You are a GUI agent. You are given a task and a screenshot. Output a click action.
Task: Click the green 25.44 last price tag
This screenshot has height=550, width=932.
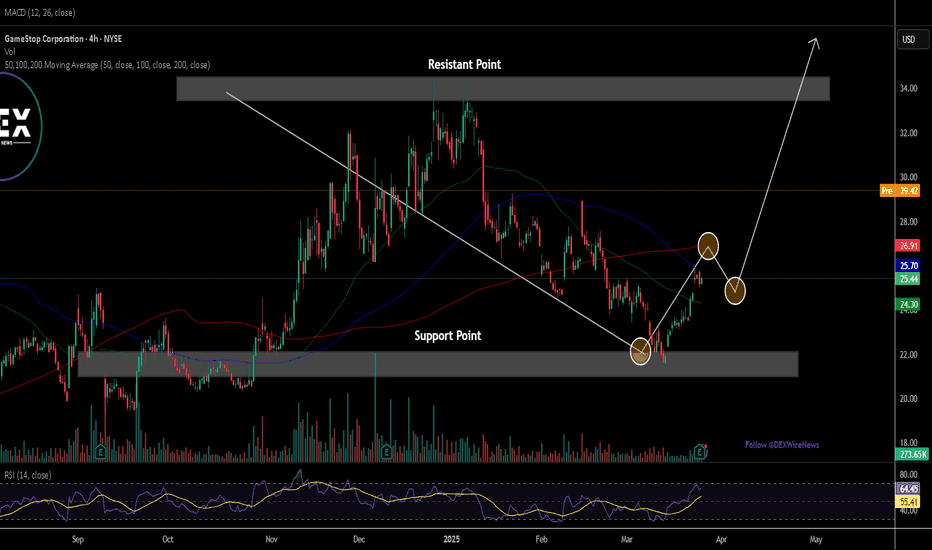point(908,279)
